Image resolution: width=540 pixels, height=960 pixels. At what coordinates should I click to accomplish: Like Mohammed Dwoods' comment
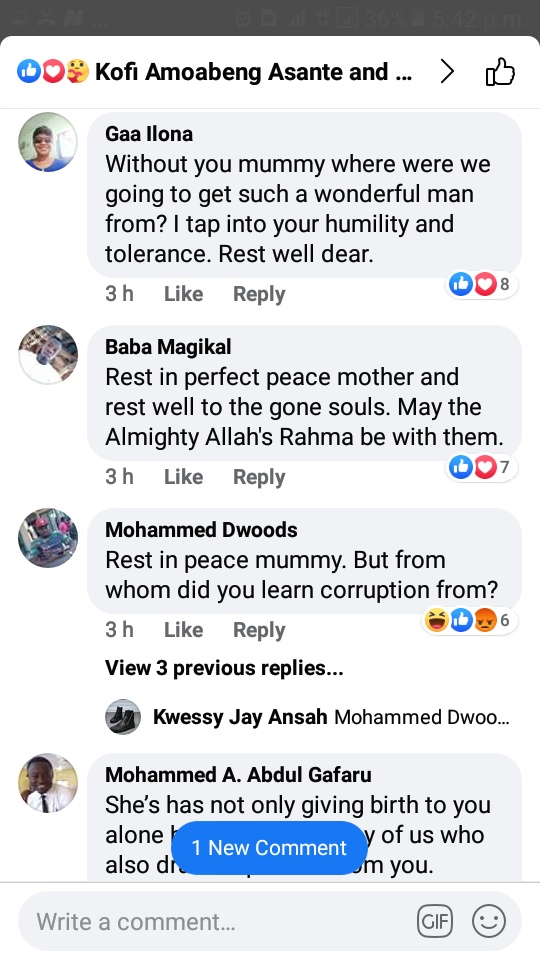point(183,630)
